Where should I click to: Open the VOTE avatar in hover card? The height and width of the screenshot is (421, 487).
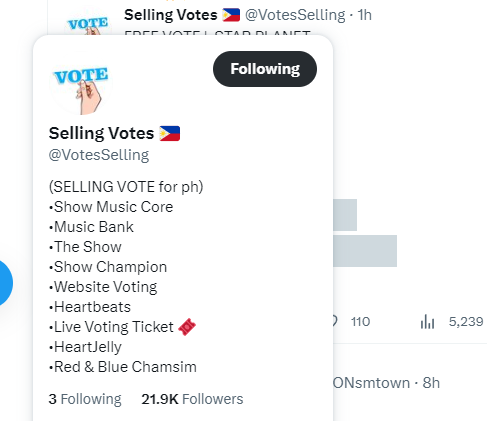81,83
